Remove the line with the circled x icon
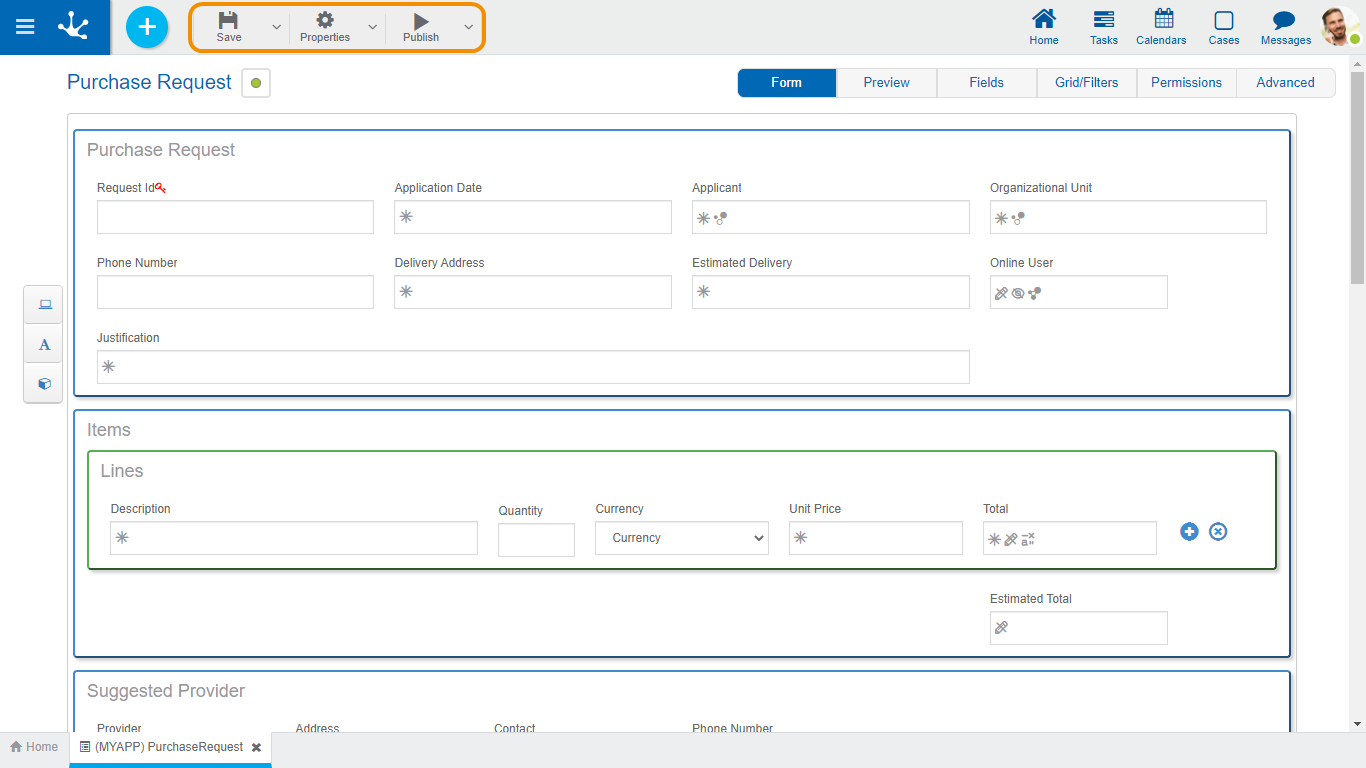The height and width of the screenshot is (768, 1366). point(1218,532)
